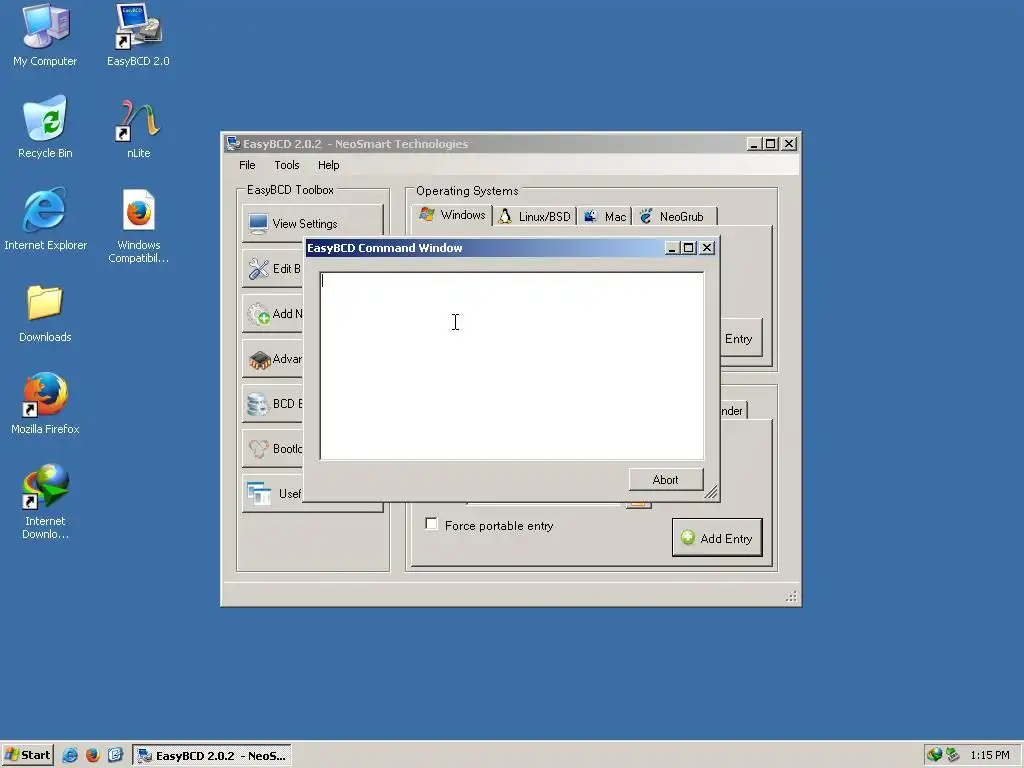
Task: Click the third quick launch icon beside Firefox
Action: (x=115, y=755)
